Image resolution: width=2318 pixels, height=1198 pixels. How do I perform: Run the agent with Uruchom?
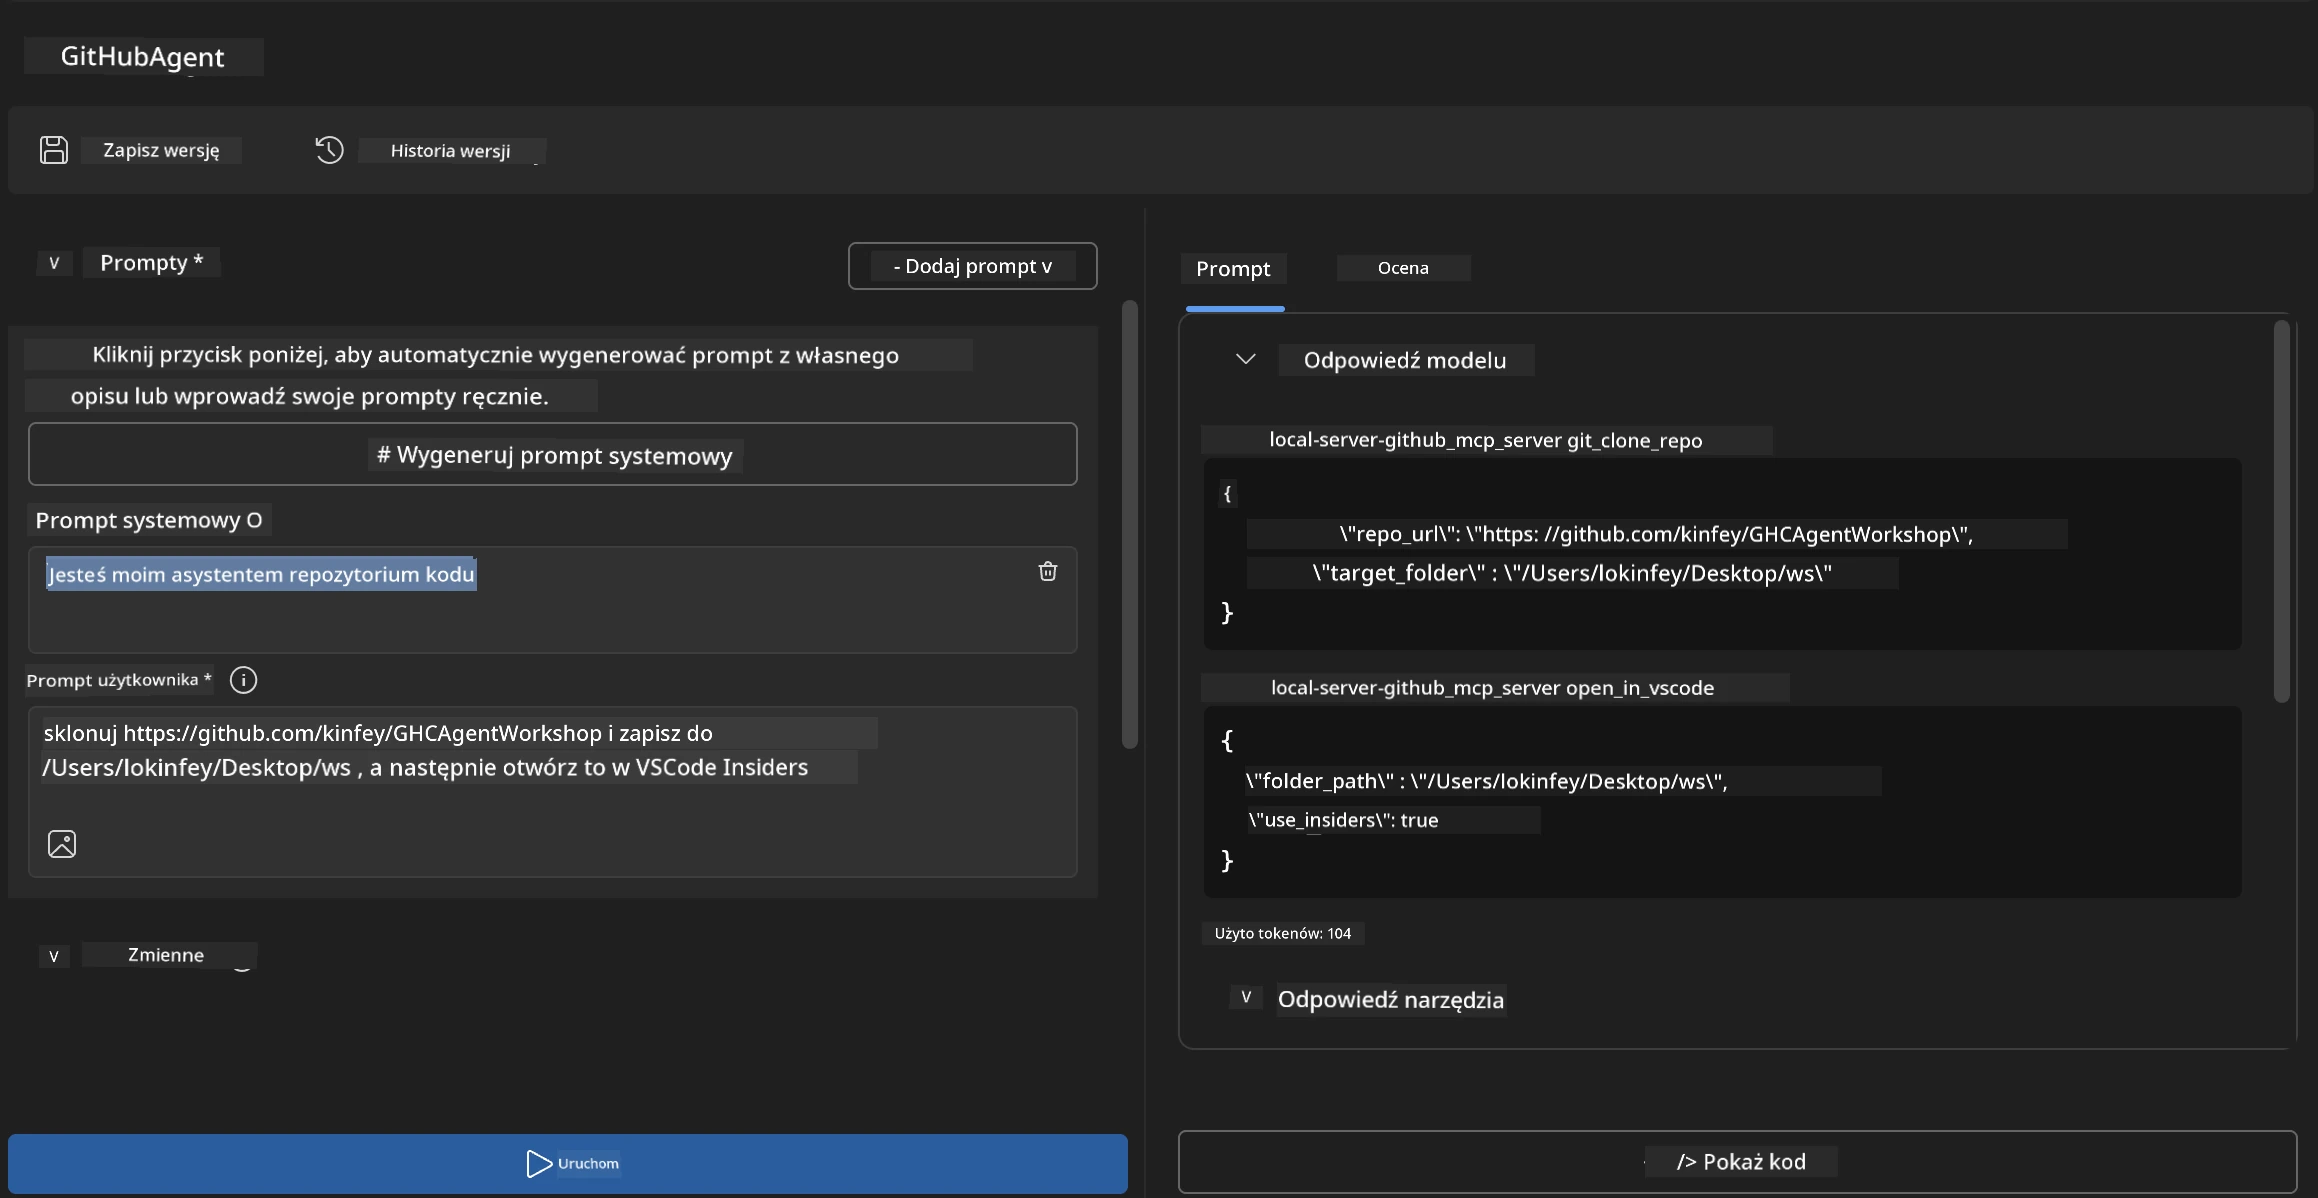(x=568, y=1163)
